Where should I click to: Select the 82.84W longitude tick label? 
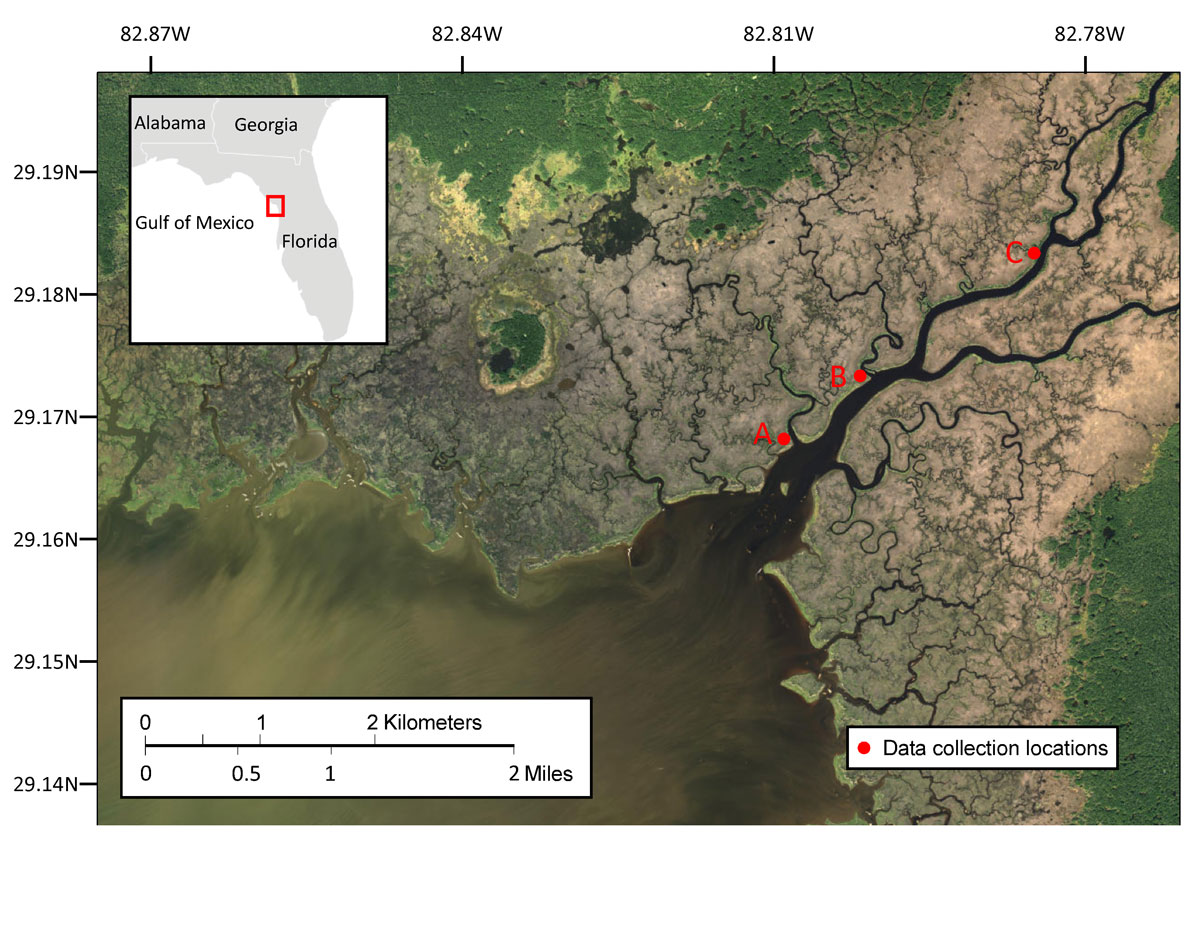coord(465,33)
